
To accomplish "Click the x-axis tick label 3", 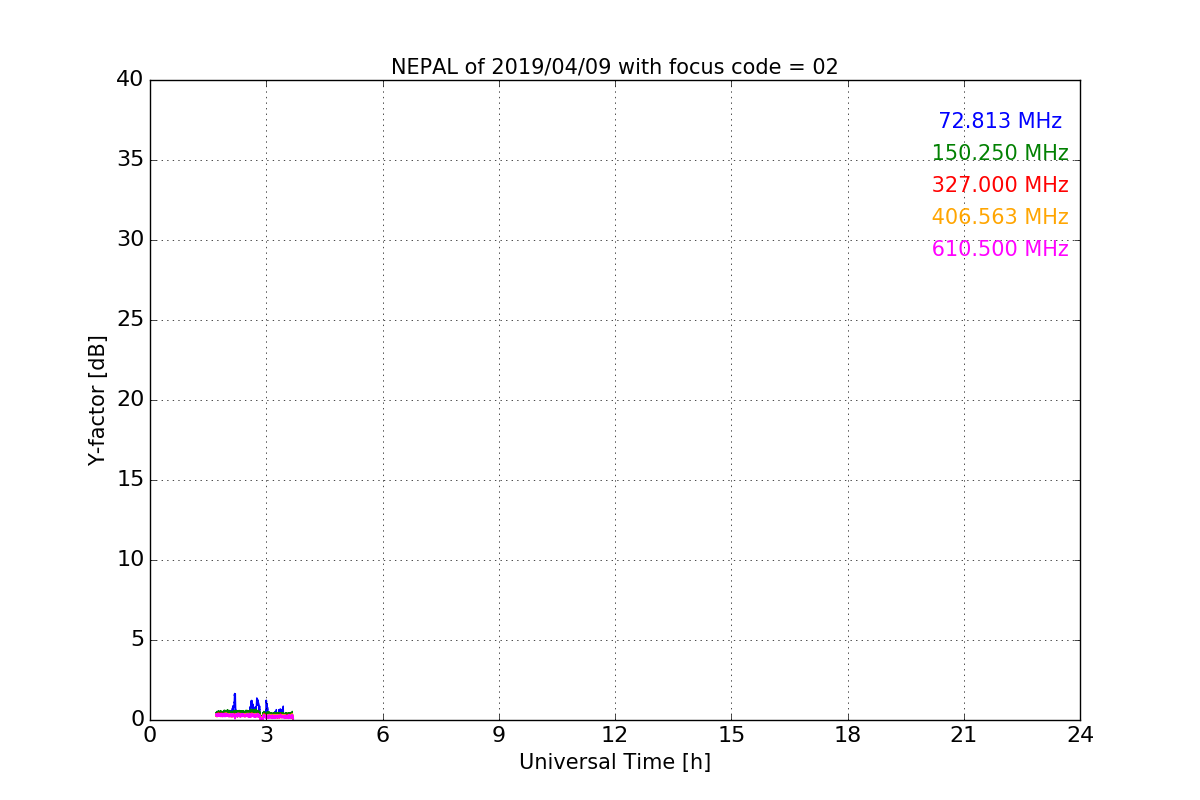I will point(266,735).
